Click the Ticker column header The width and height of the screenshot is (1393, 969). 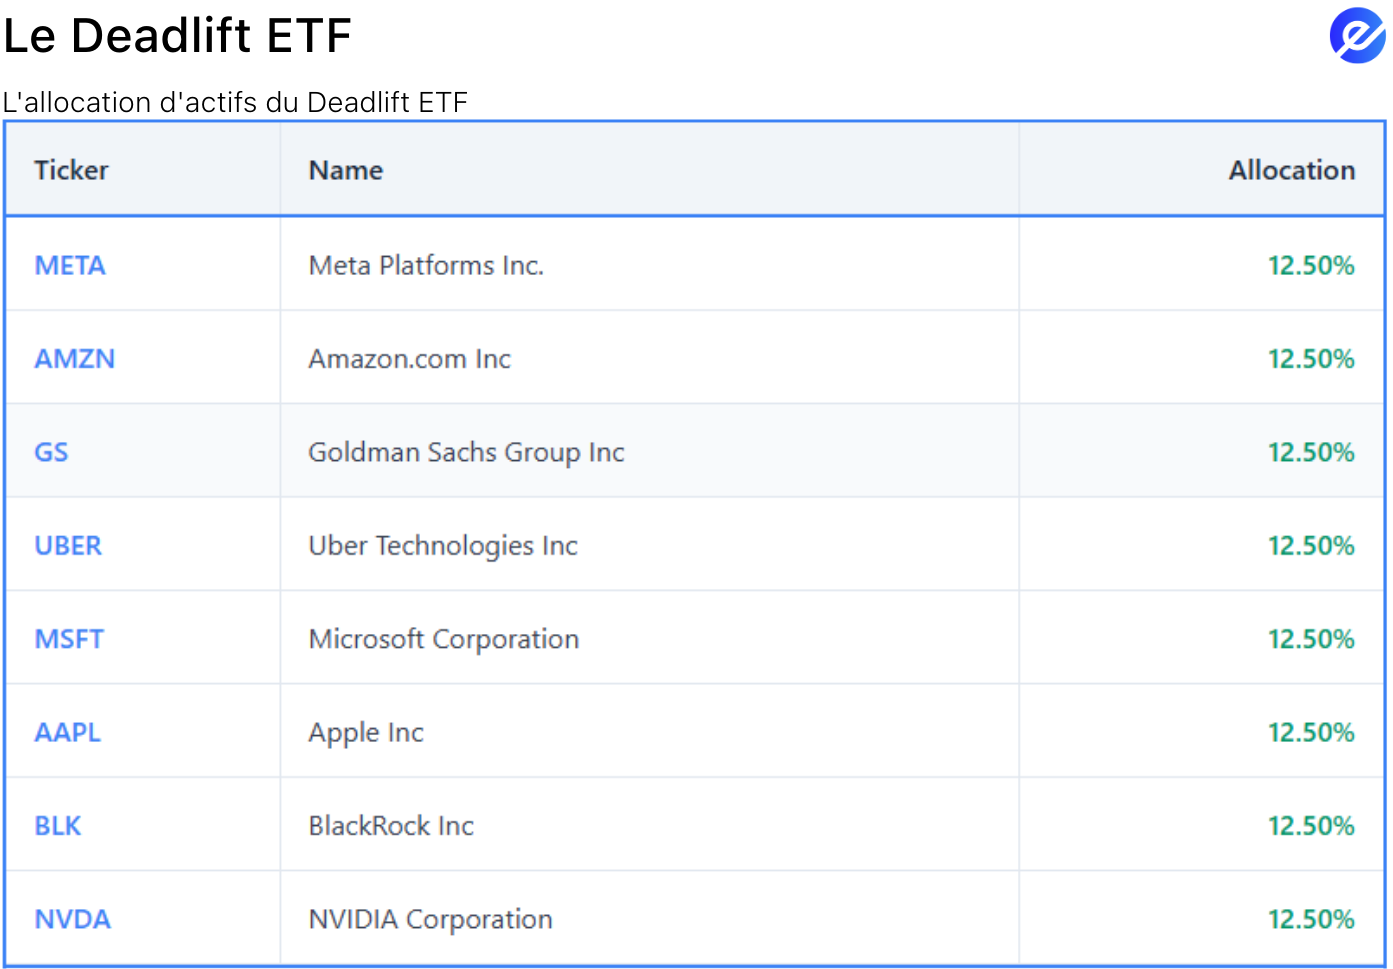71,170
